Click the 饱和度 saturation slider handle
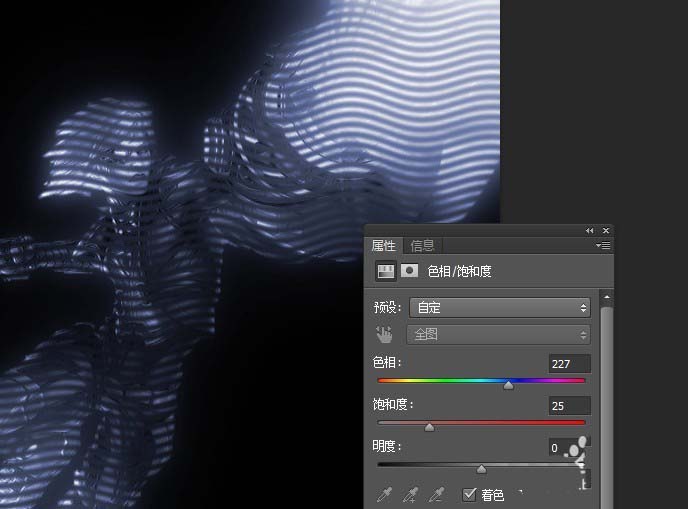The image size is (688, 509). click(x=430, y=427)
